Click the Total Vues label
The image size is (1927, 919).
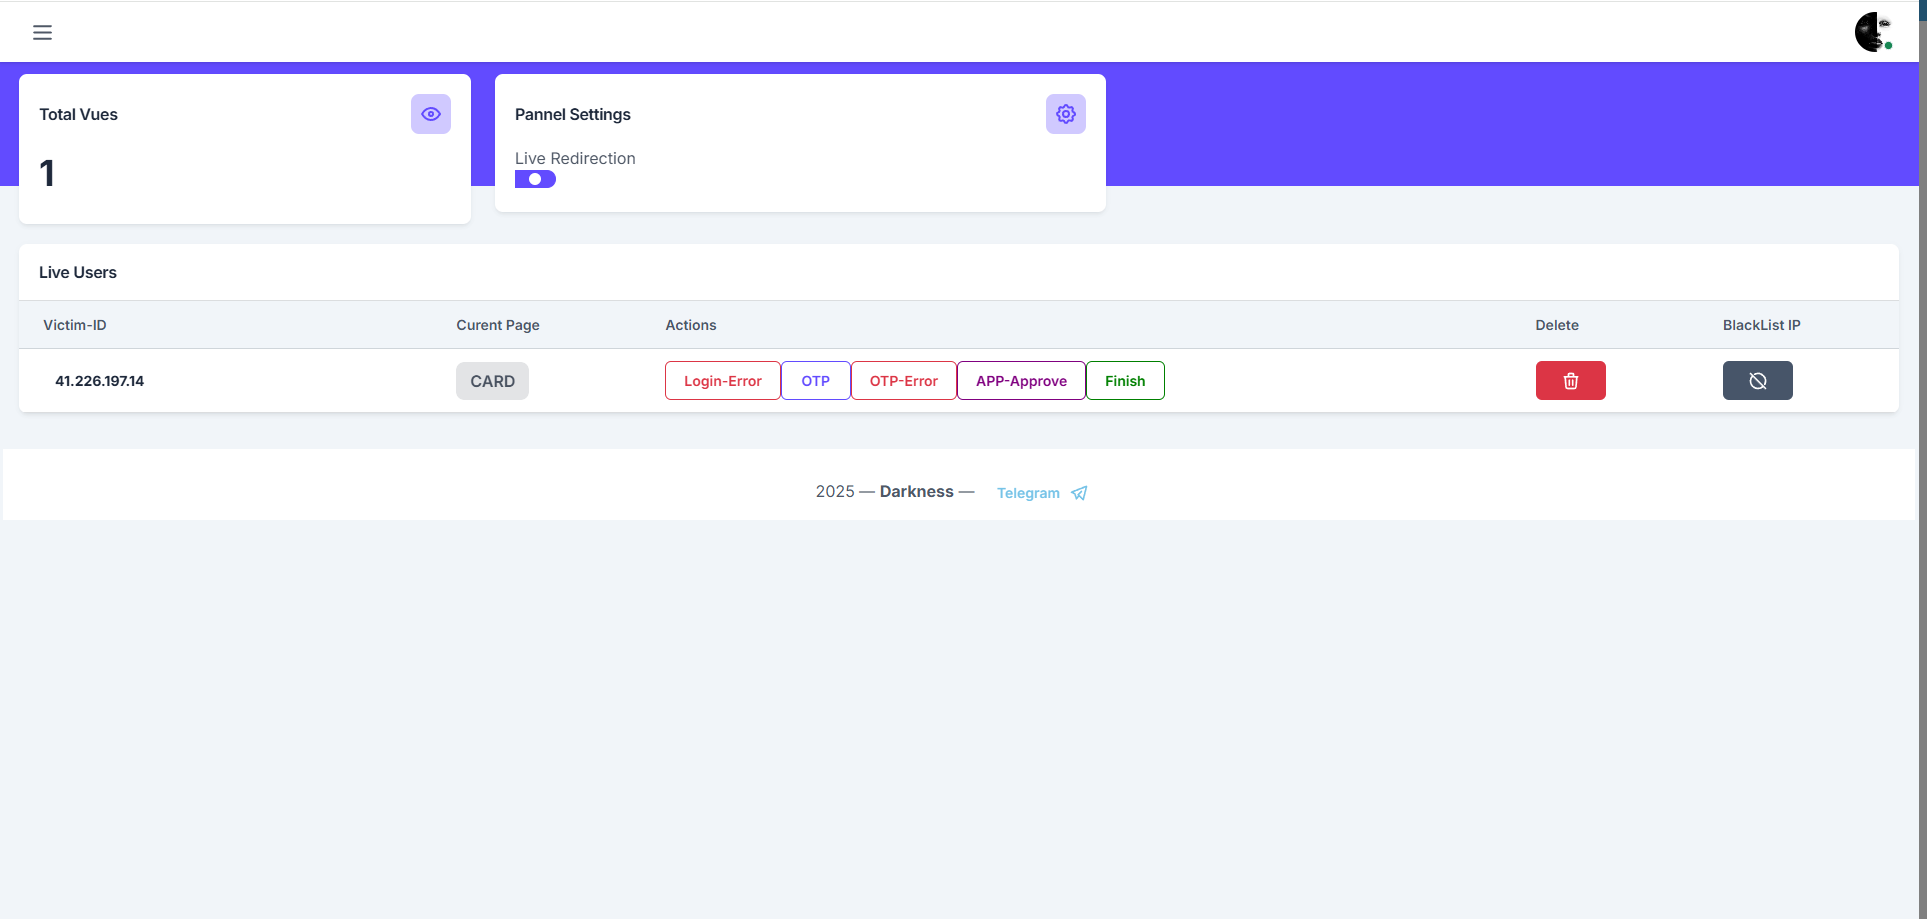78,114
